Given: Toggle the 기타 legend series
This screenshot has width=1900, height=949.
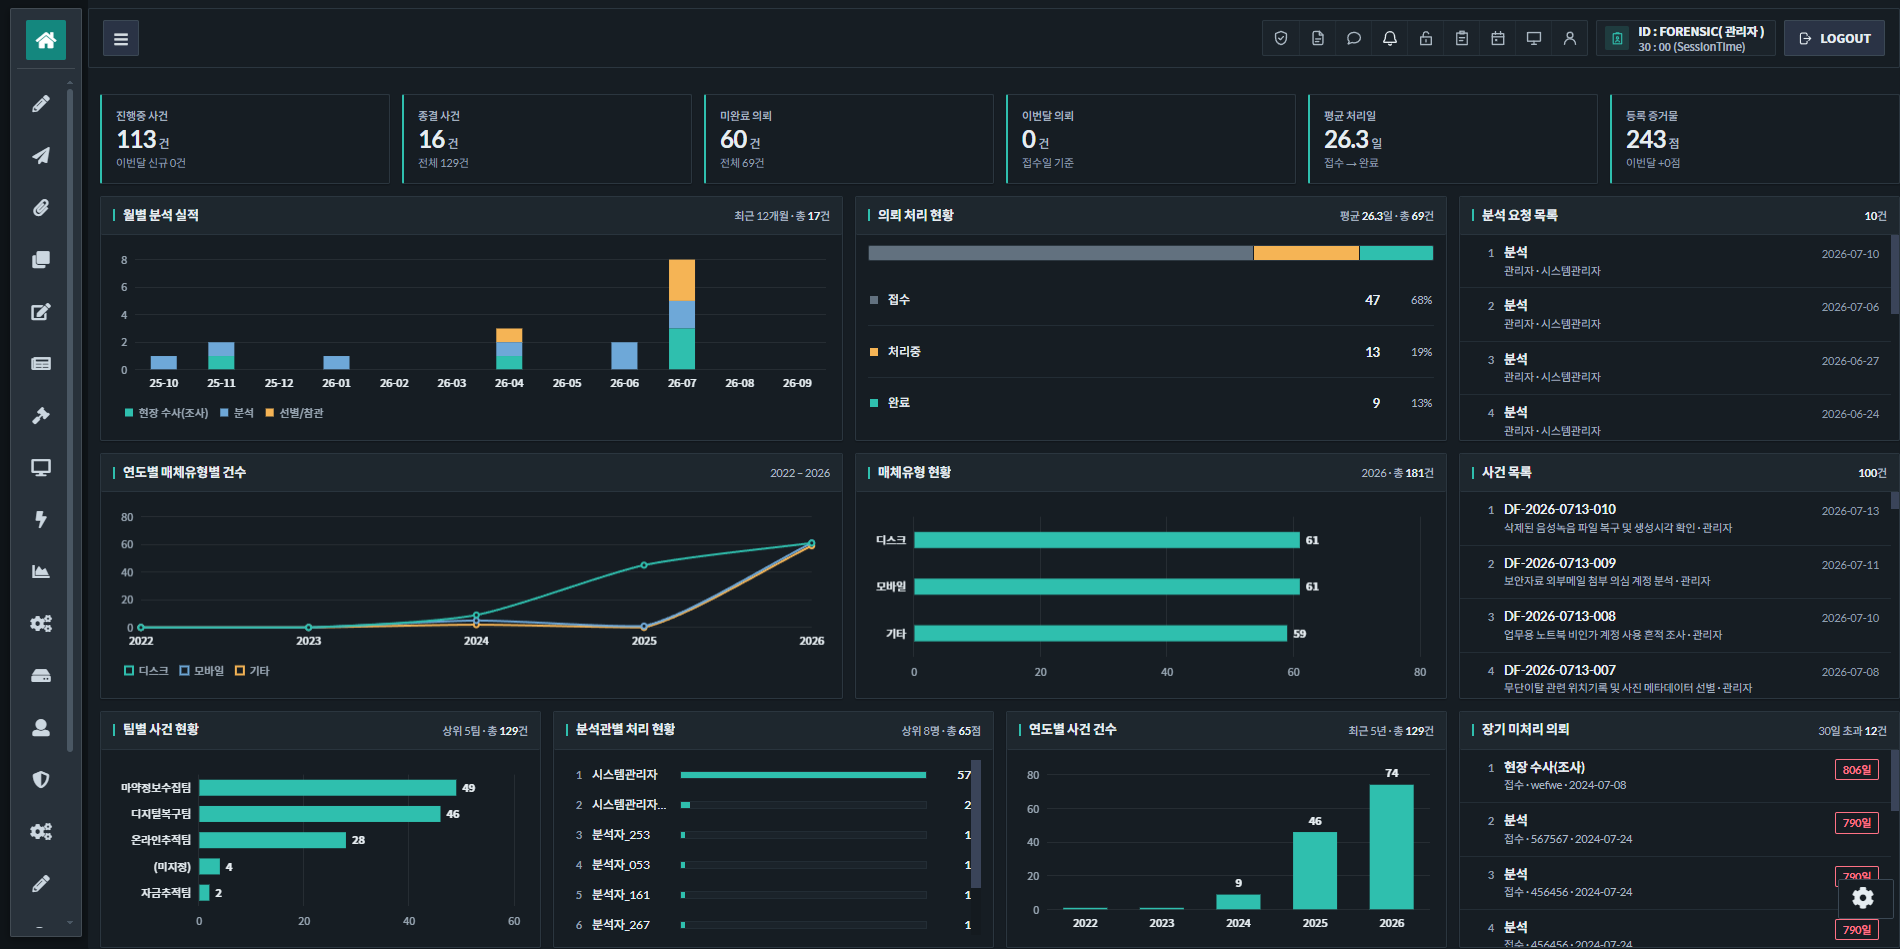Looking at the screenshot, I should point(252,671).
